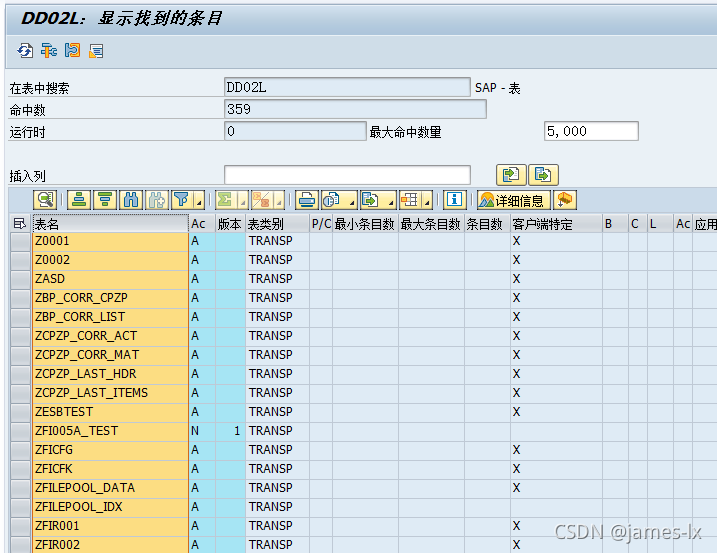Click the version value 1 in ZFI005A_TEST row
The width and height of the screenshot is (717, 553).
click(x=230, y=431)
